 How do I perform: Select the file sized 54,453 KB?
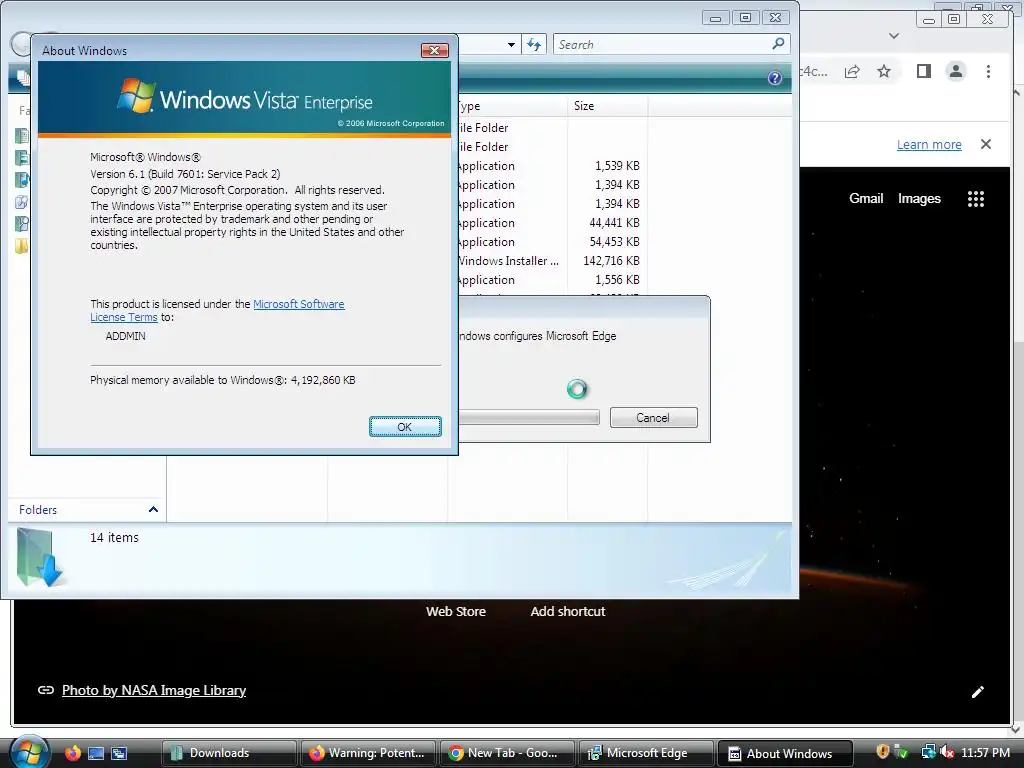[x=614, y=242]
